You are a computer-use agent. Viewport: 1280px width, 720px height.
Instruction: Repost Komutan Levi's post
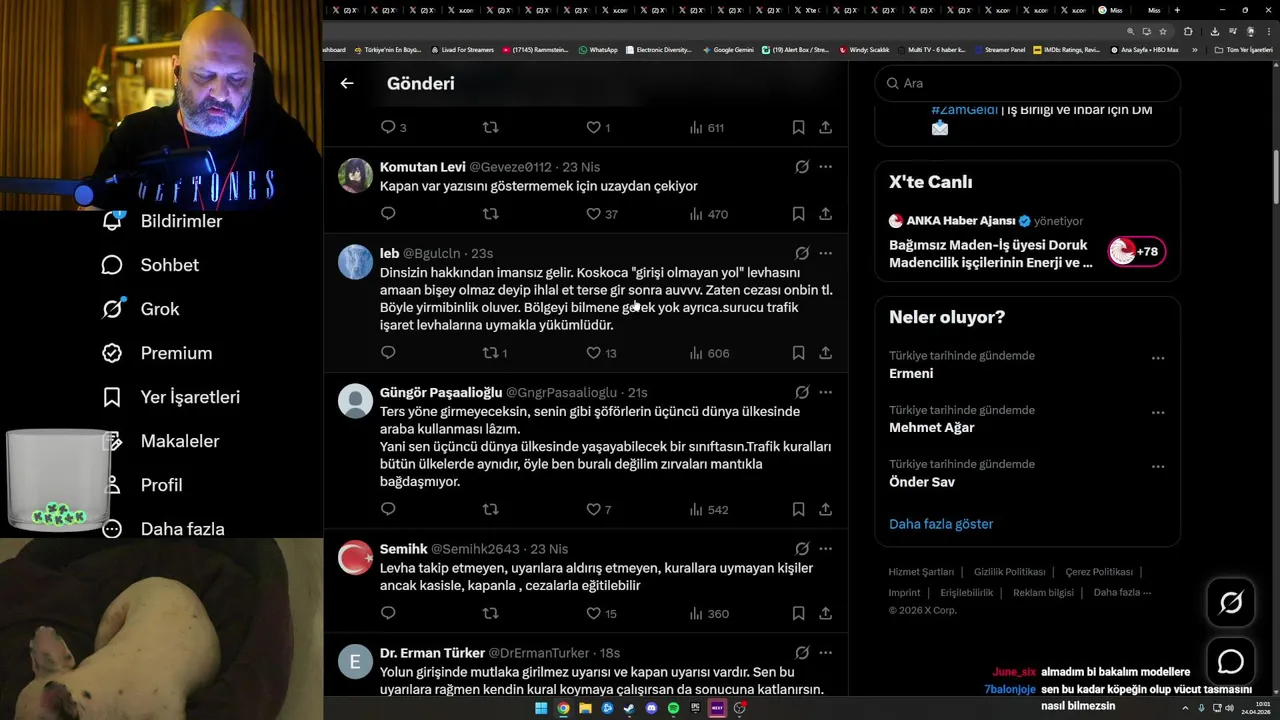pos(490,213)
